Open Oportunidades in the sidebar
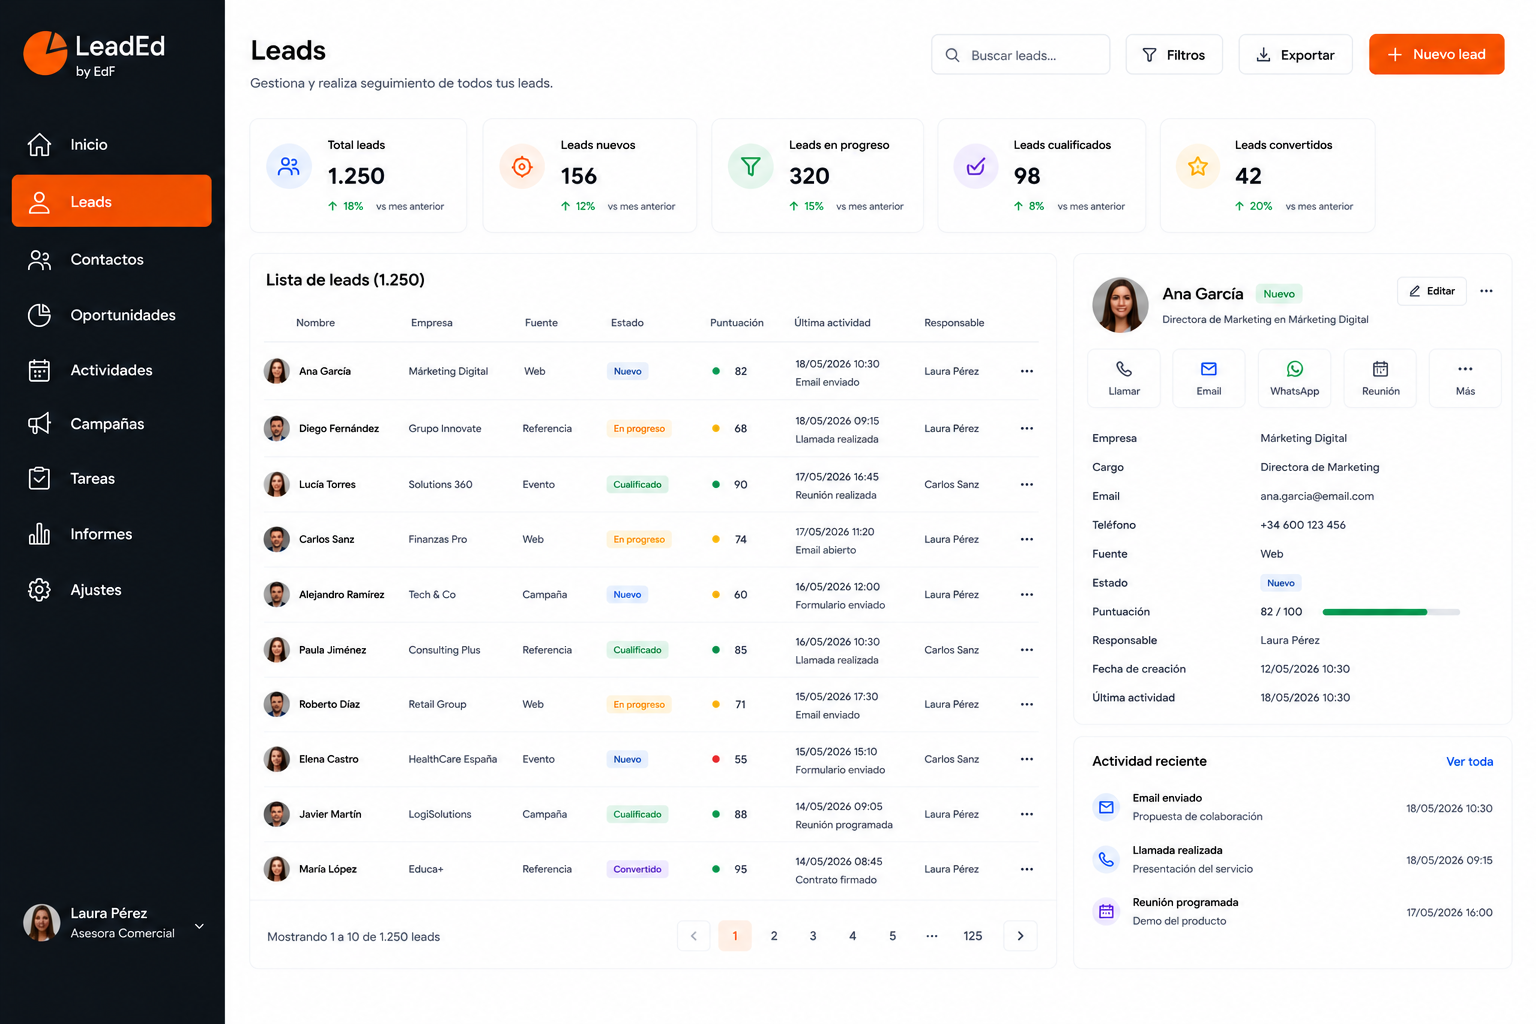This screenshot has width=1536, height=1024. (111, 315)
